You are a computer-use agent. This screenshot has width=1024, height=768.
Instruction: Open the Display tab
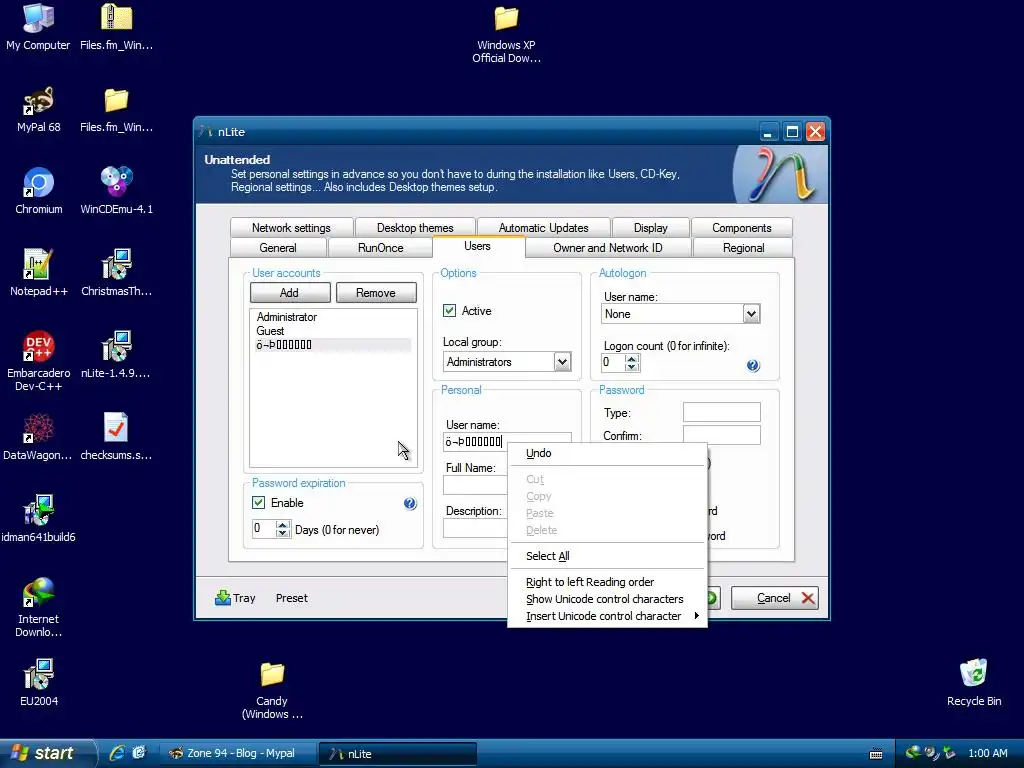coord(650,227)
